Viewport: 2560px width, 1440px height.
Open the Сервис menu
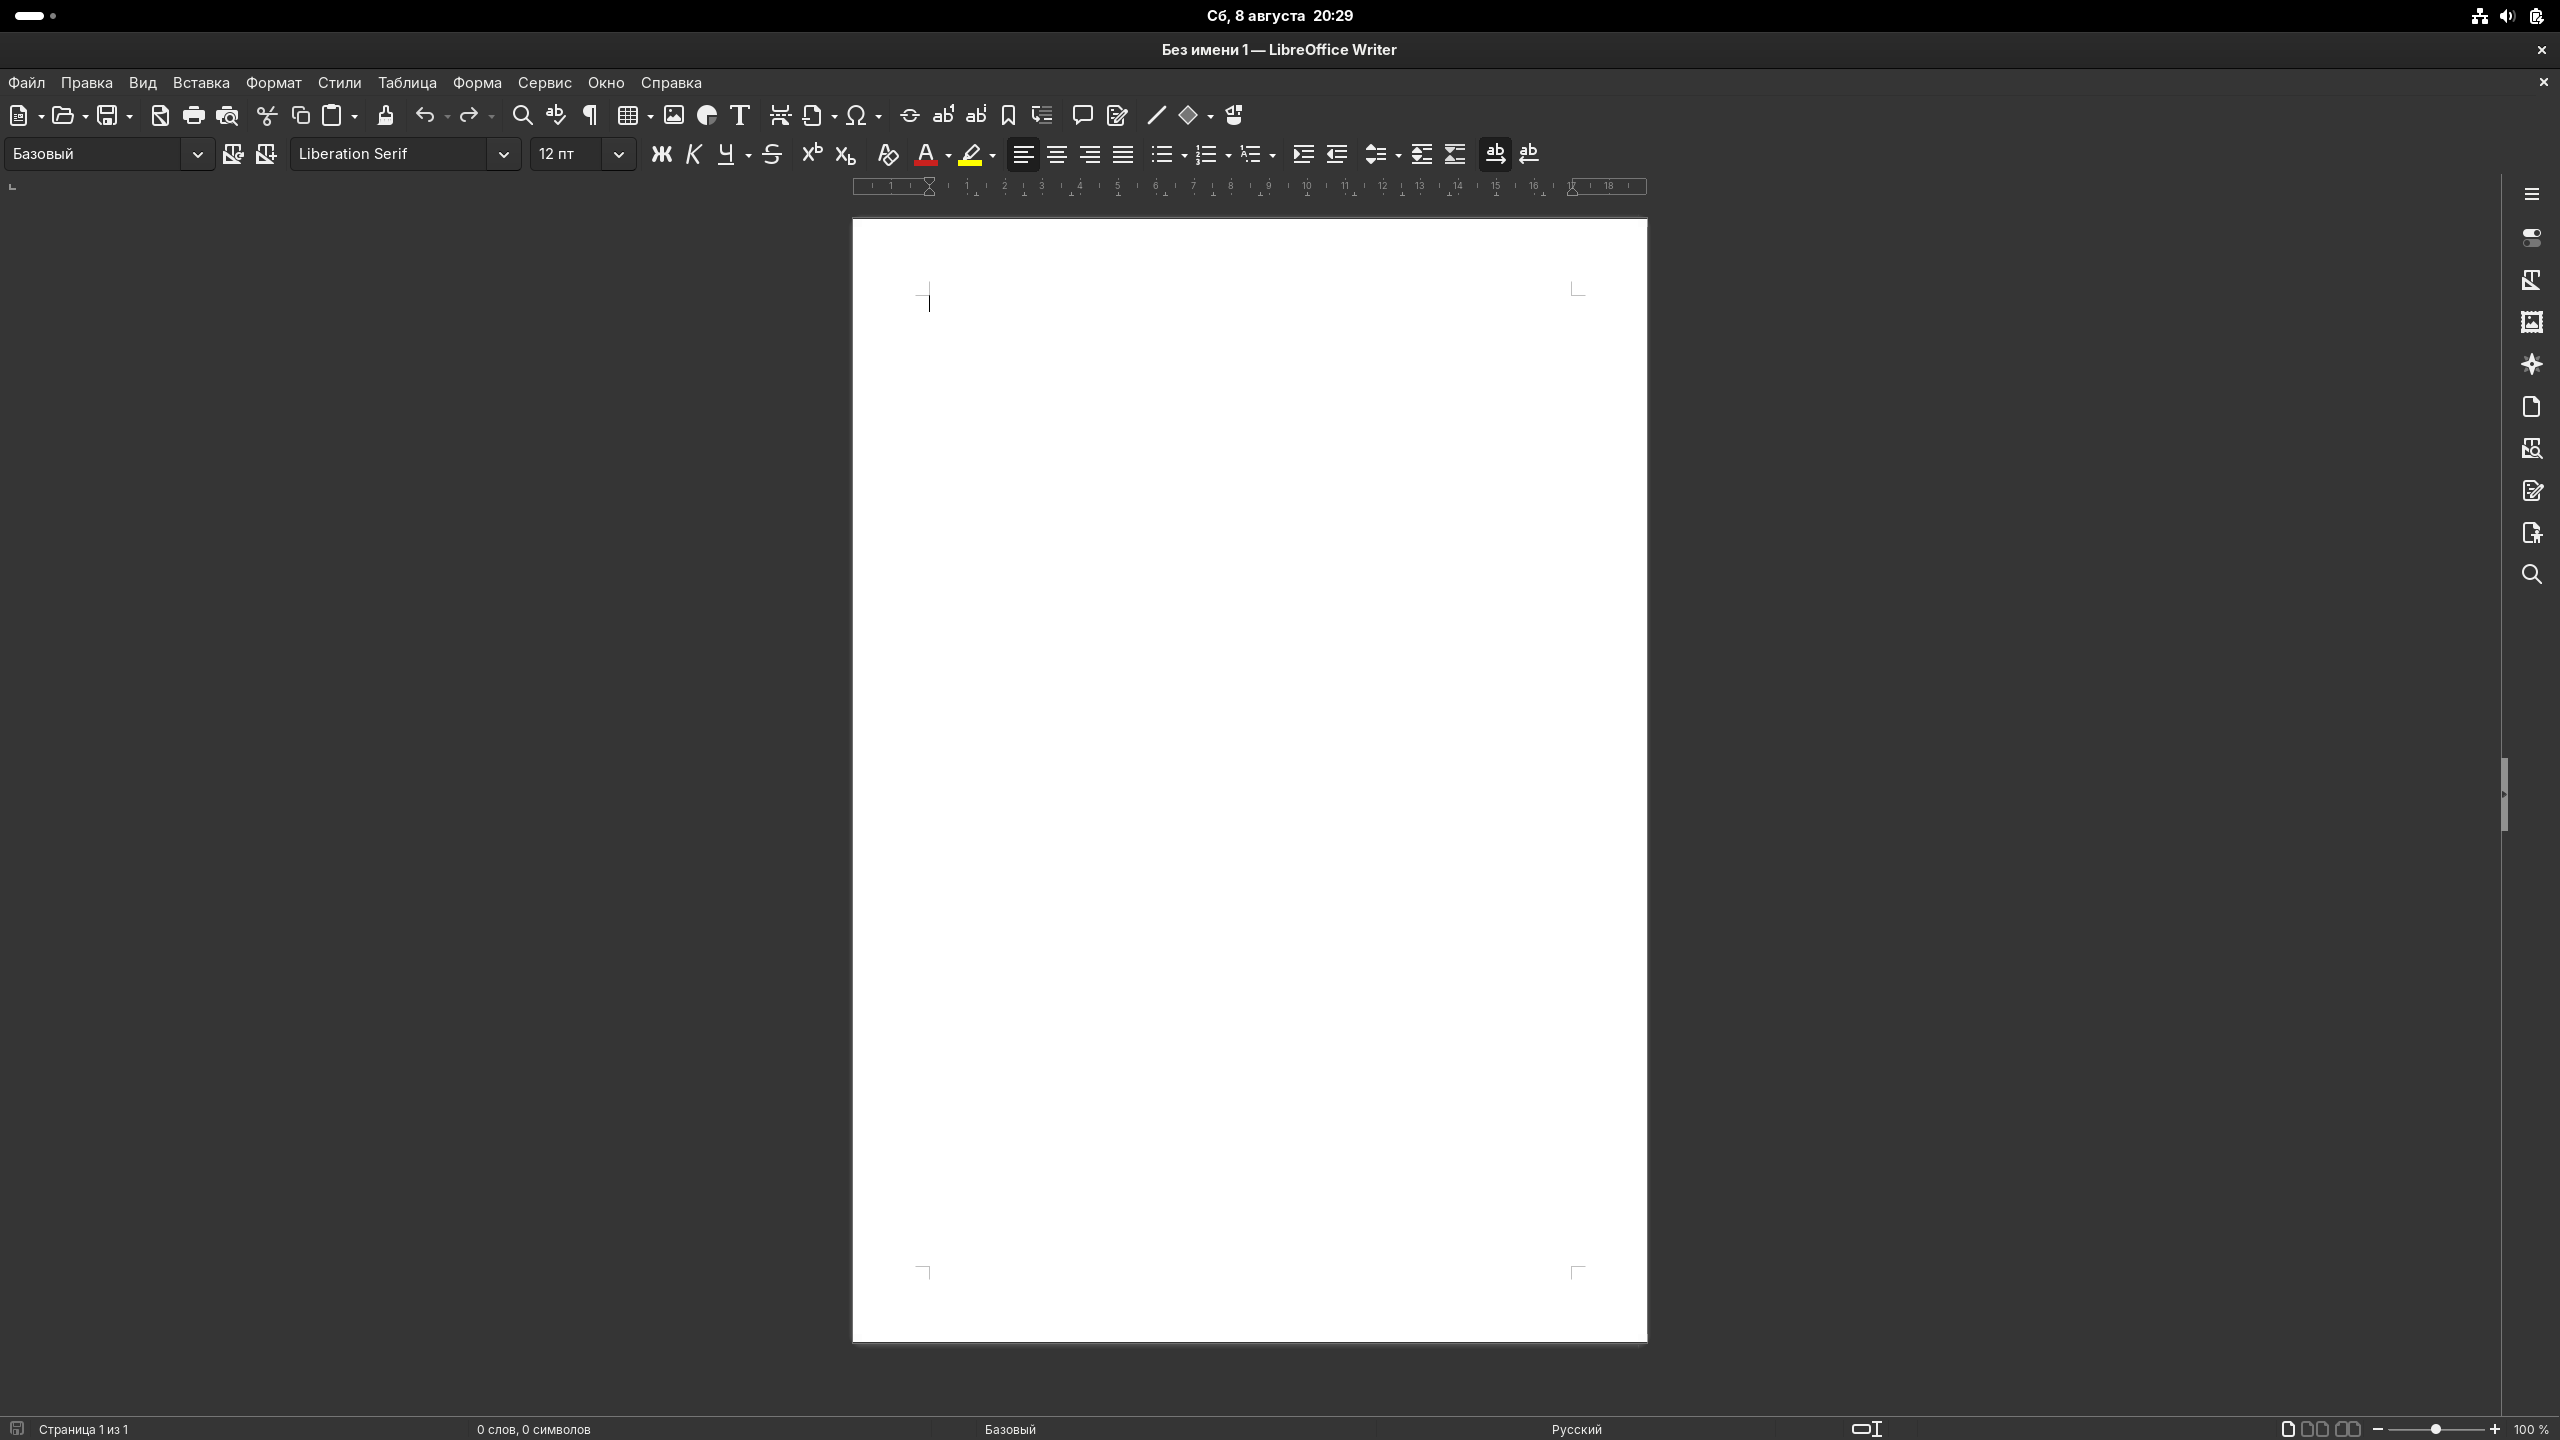(545, 83)
